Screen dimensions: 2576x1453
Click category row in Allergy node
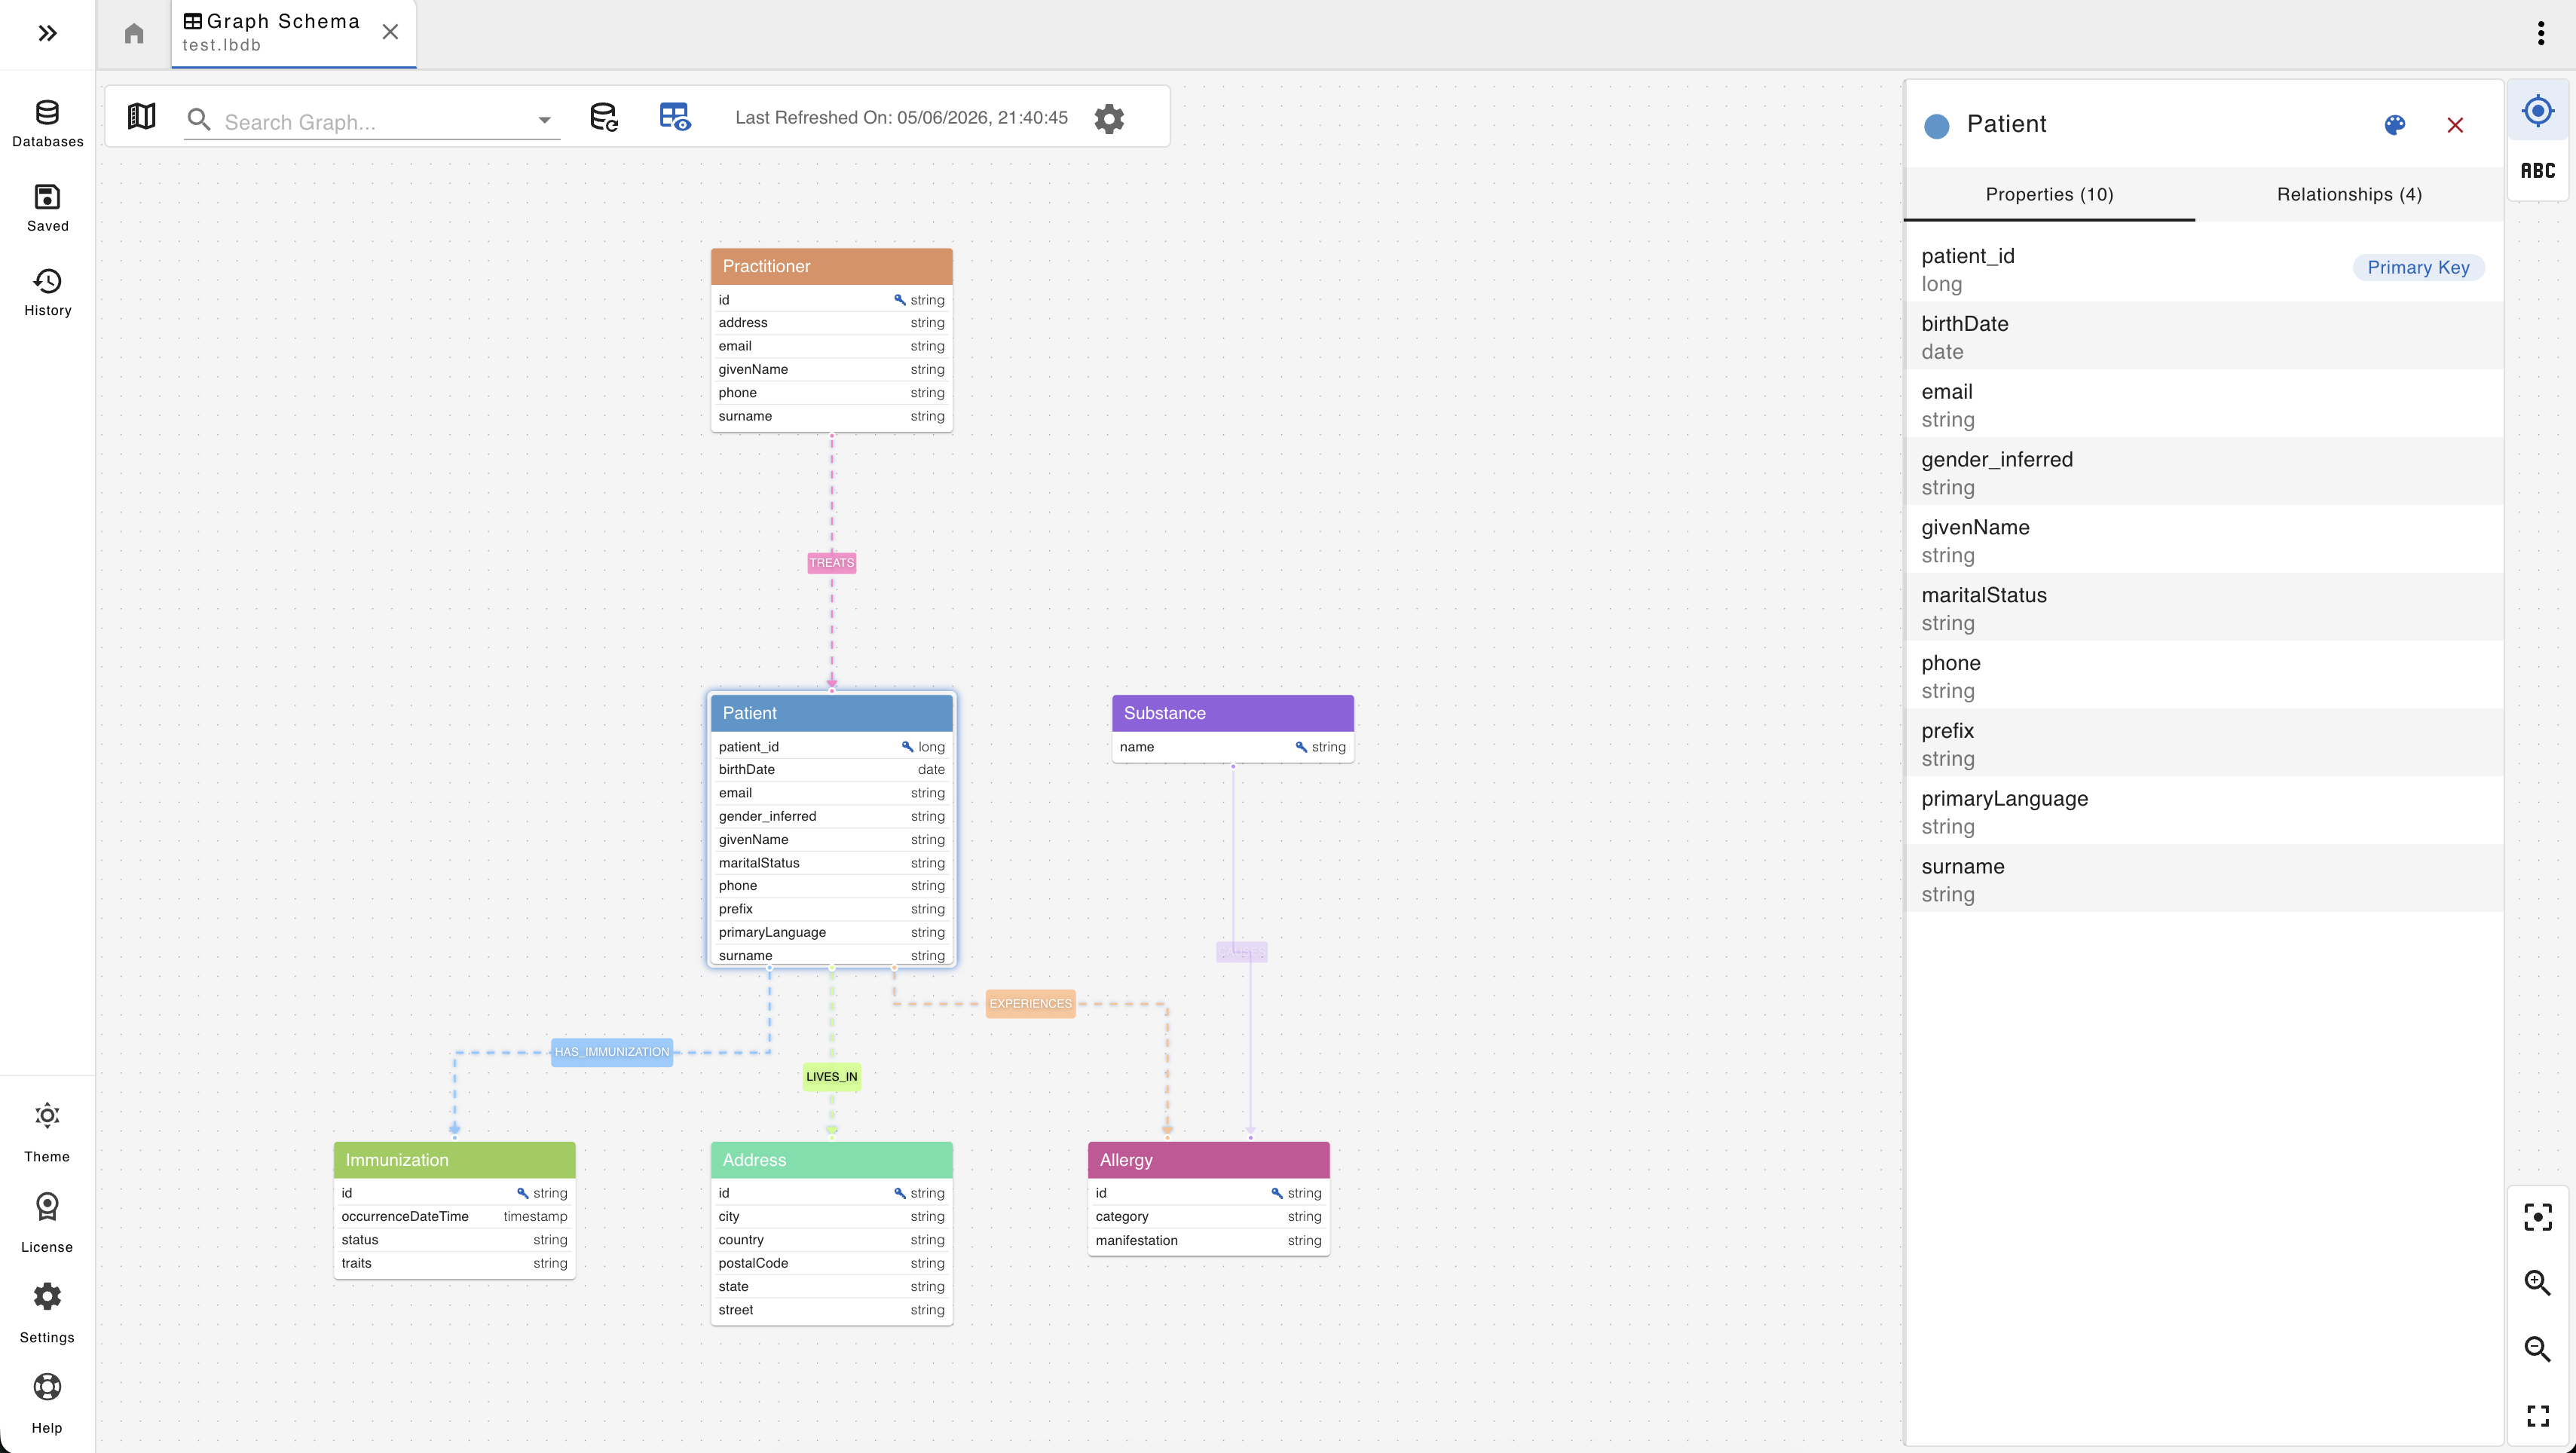(1208, 1217)
